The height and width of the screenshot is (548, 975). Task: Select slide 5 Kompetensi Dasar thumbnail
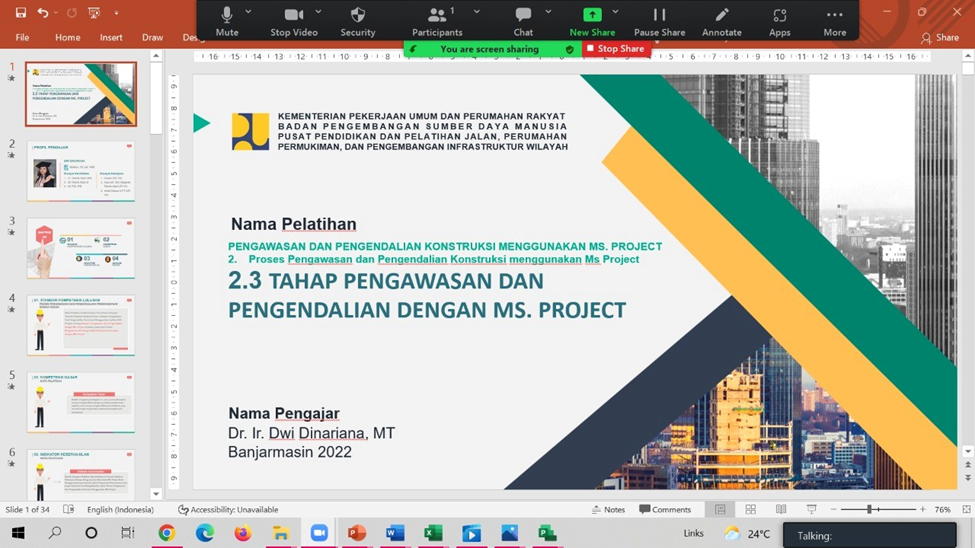click(81, 402)
